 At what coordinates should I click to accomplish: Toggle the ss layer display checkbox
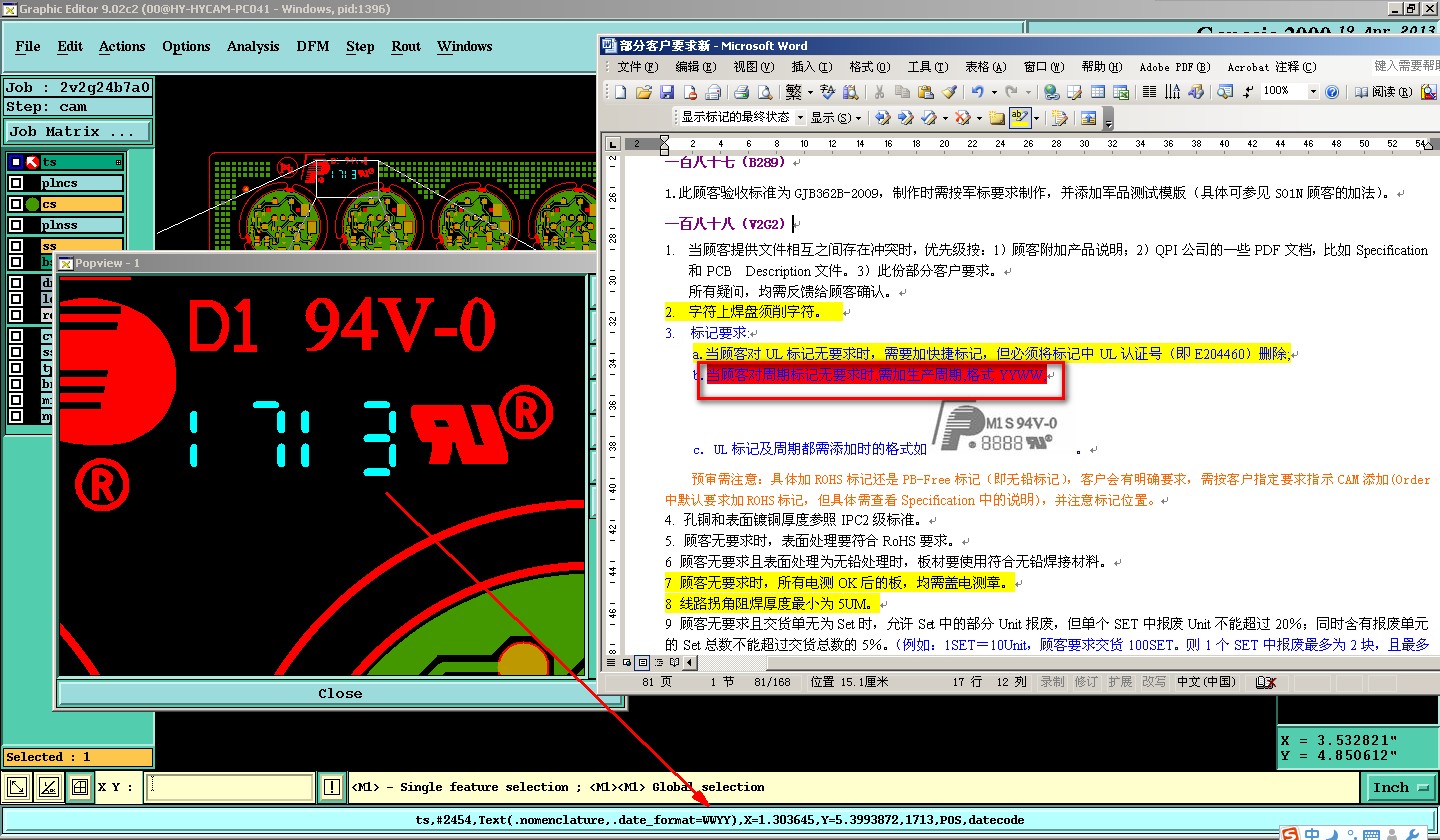(x=16, y=245)
